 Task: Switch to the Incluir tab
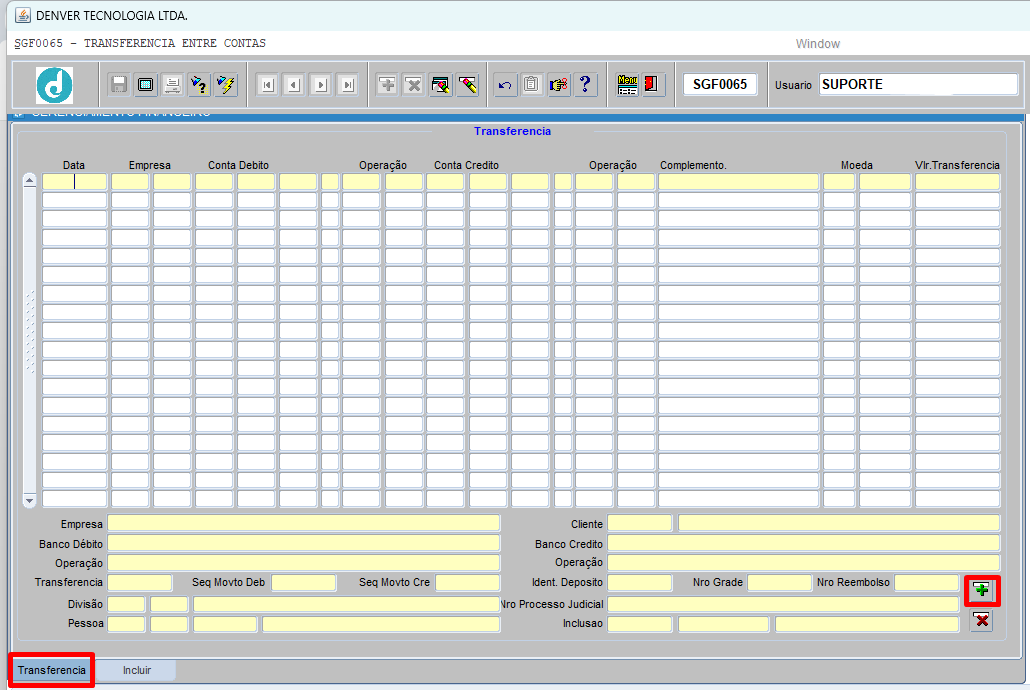[x=137, y=670]
